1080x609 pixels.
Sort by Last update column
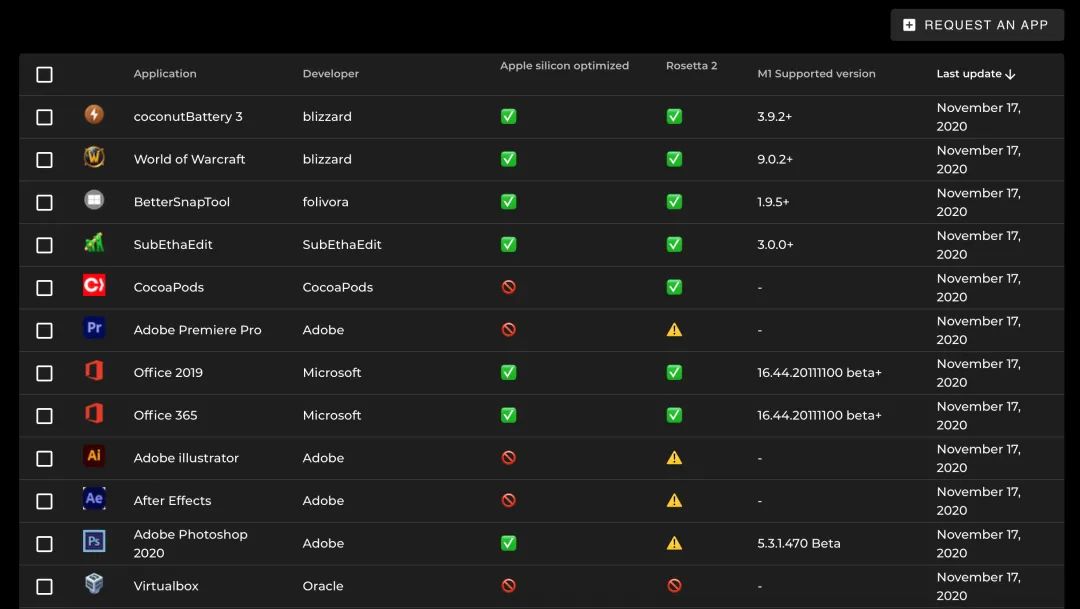pyautogui.click(x=975, y=74)
